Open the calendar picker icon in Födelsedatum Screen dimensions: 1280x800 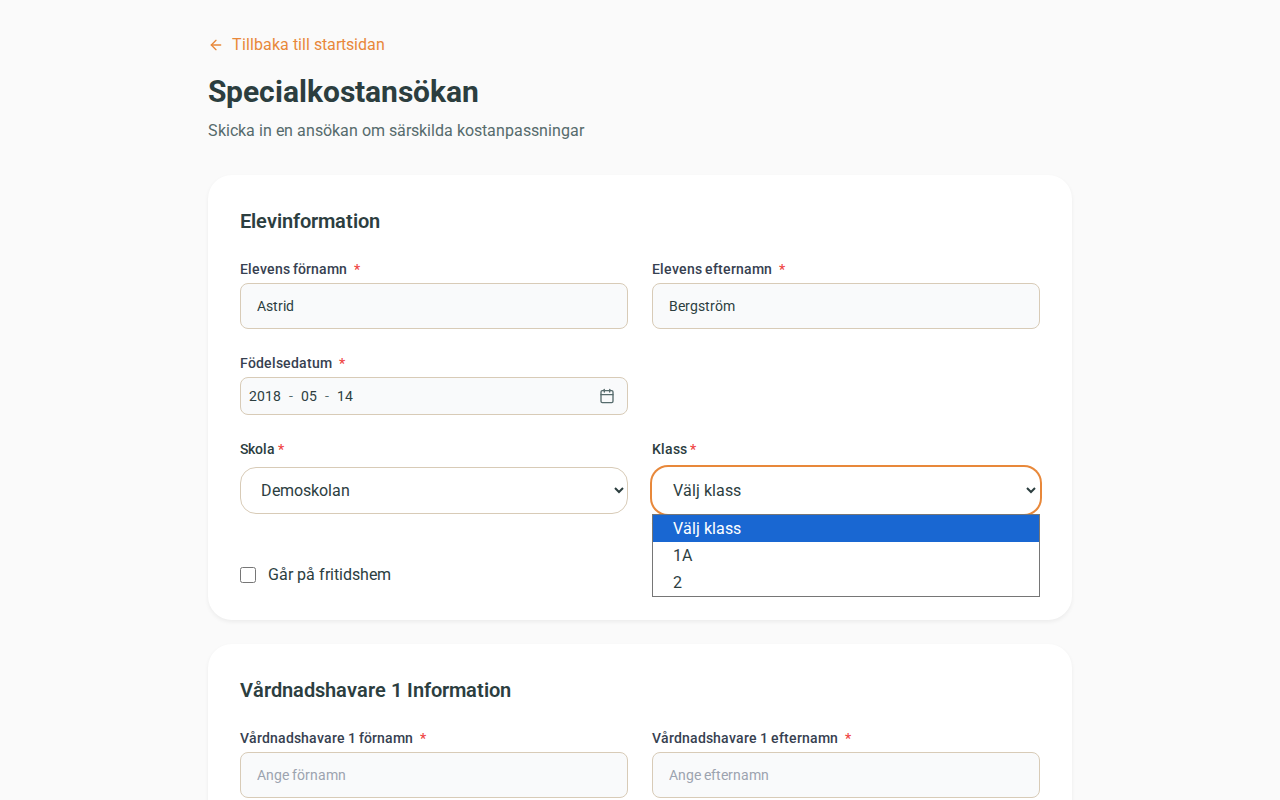coord(607,396)
